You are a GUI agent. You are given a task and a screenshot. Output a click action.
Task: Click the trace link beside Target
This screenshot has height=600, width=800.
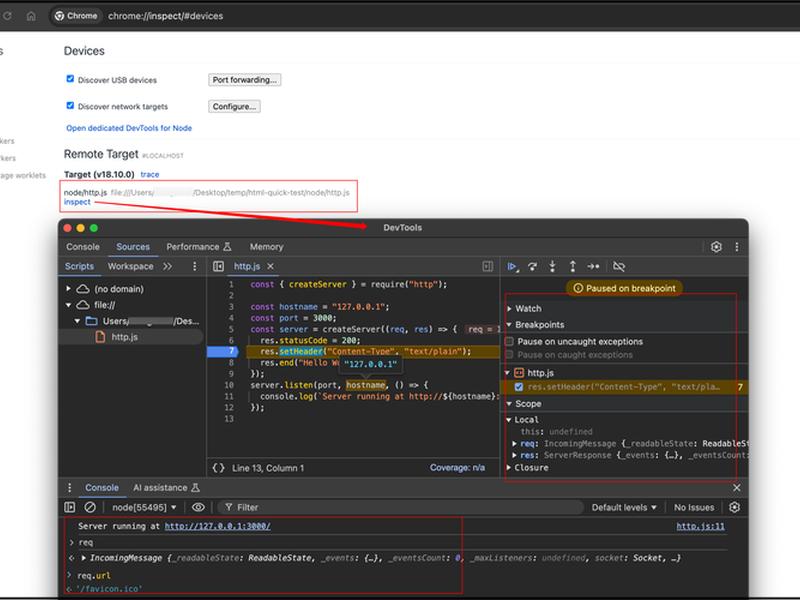click(x=149, y=174)
